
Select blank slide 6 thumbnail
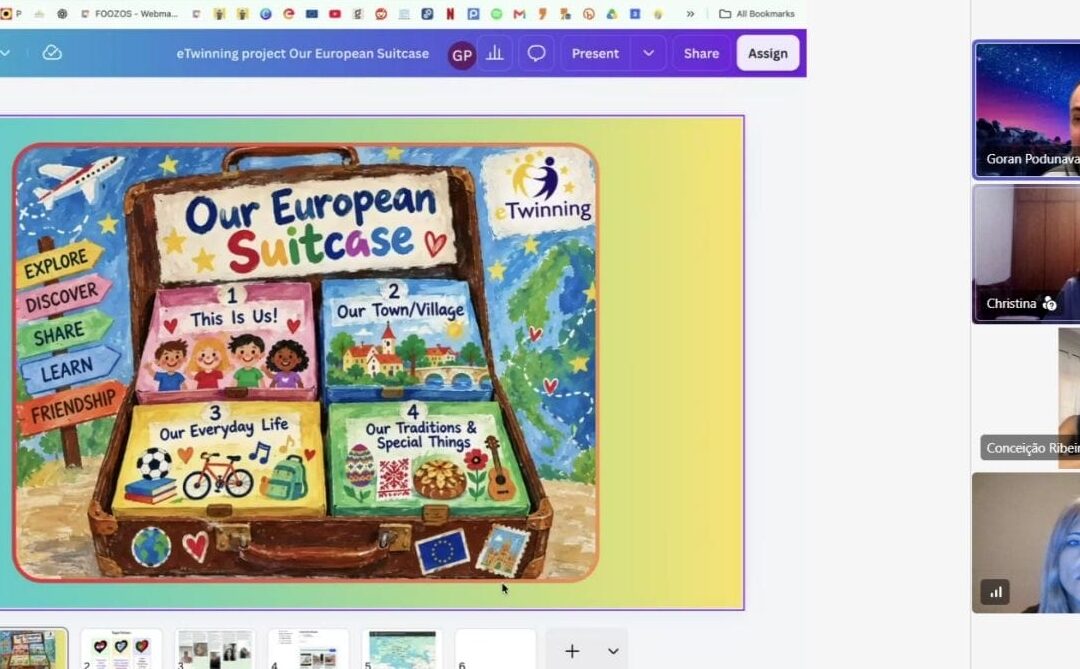(495, 649)
